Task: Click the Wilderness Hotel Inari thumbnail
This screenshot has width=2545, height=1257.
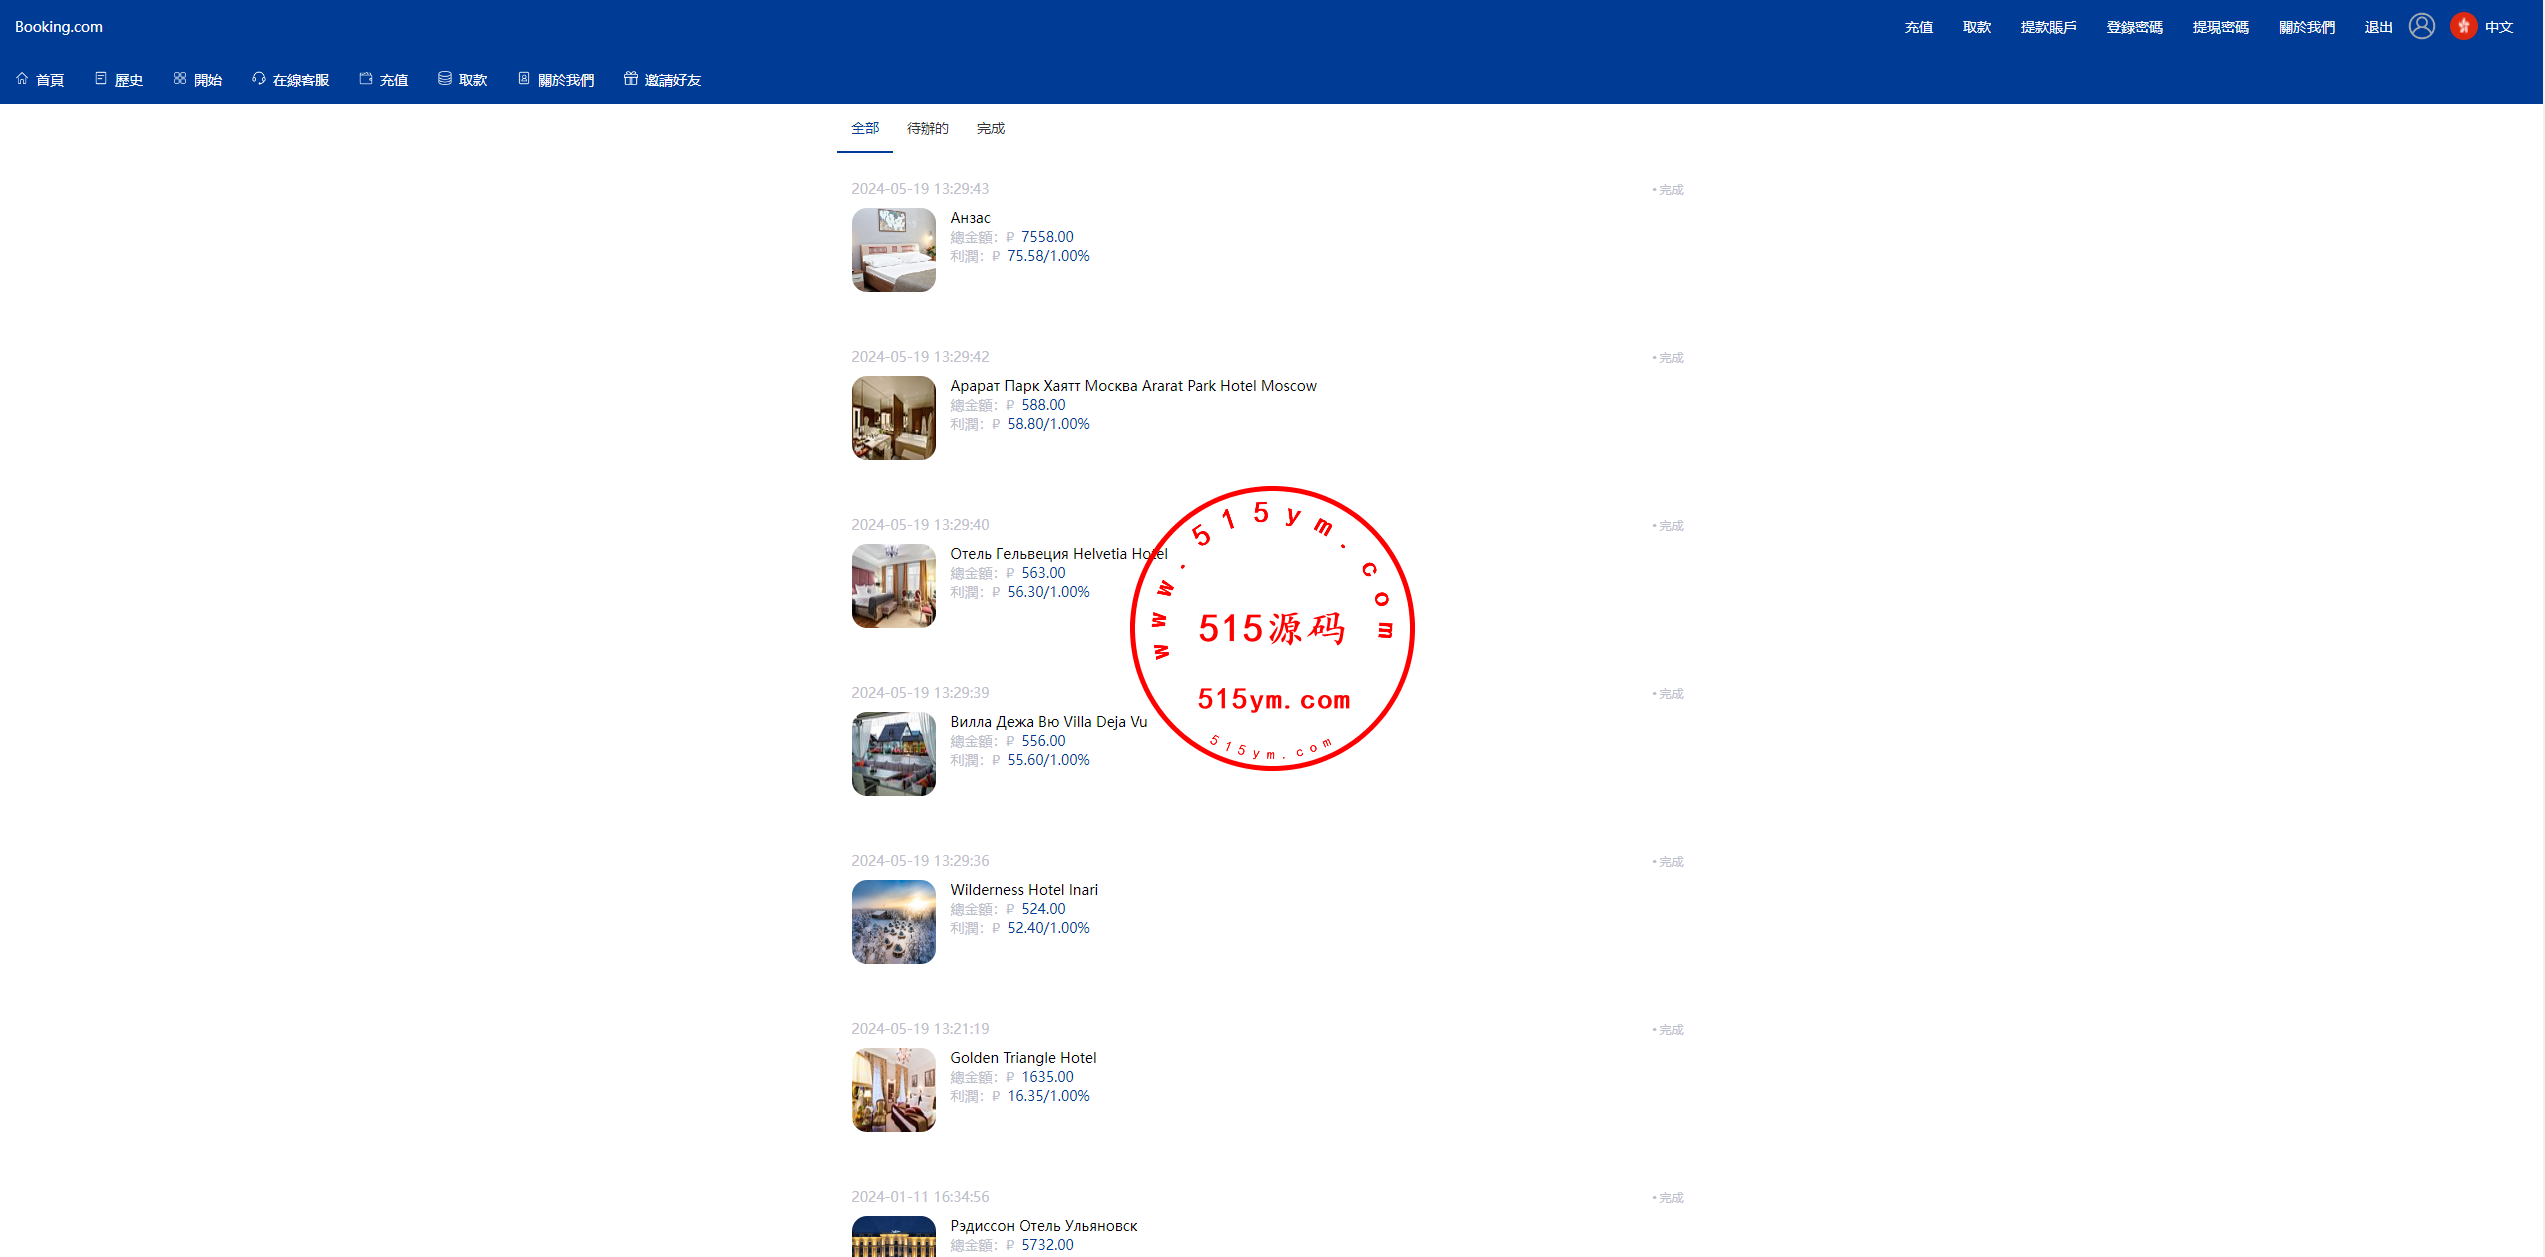Action: 893,921
